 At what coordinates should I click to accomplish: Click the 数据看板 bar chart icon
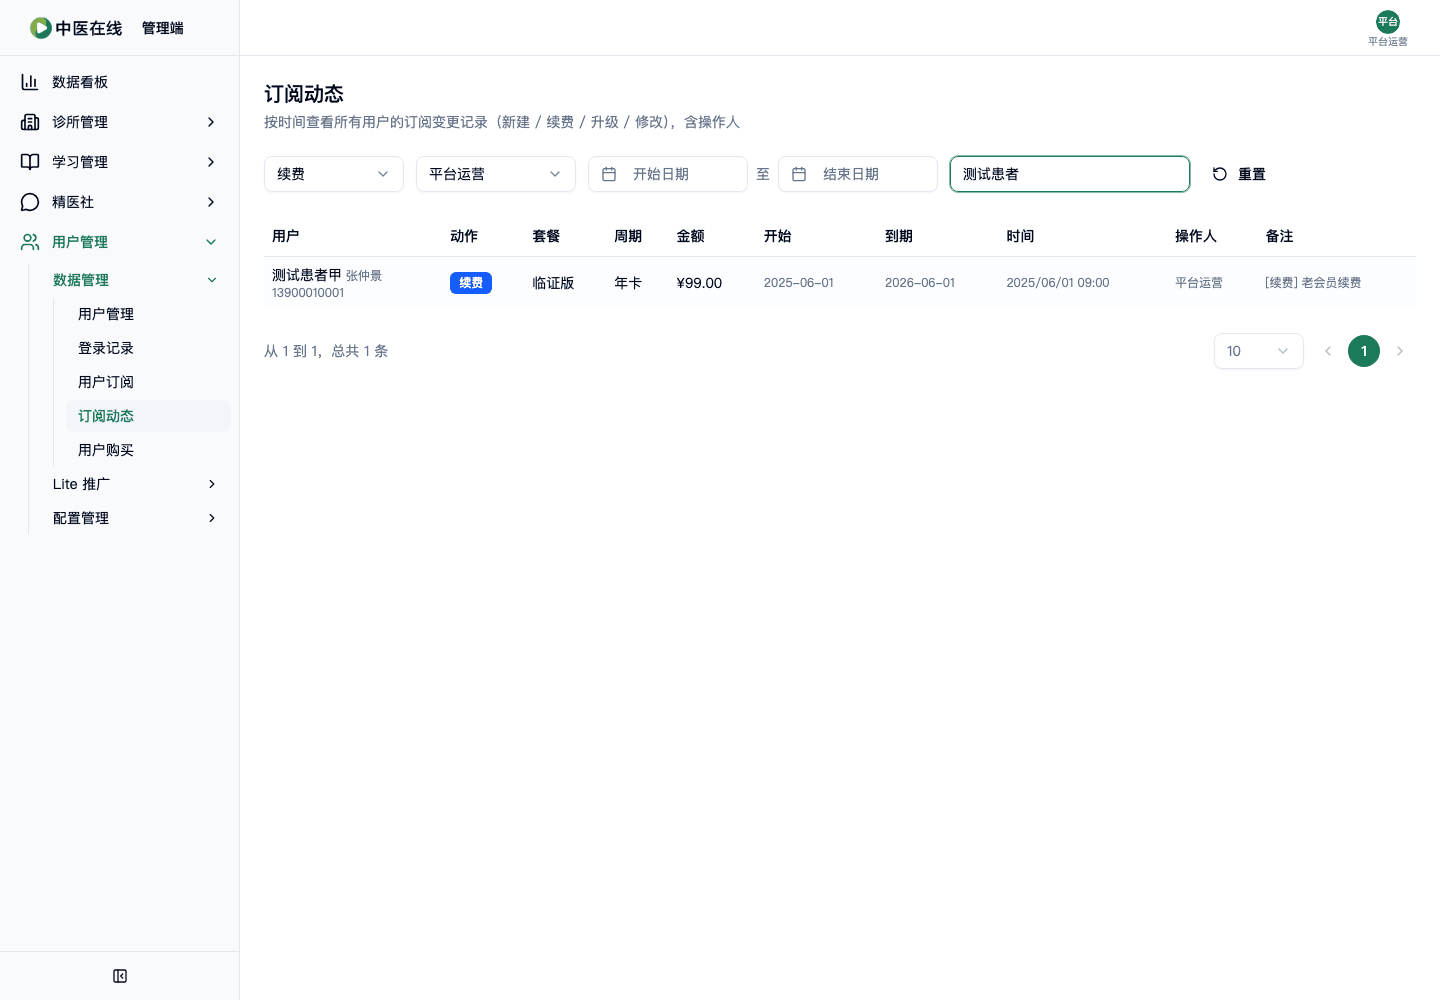(x=30, y=82)
